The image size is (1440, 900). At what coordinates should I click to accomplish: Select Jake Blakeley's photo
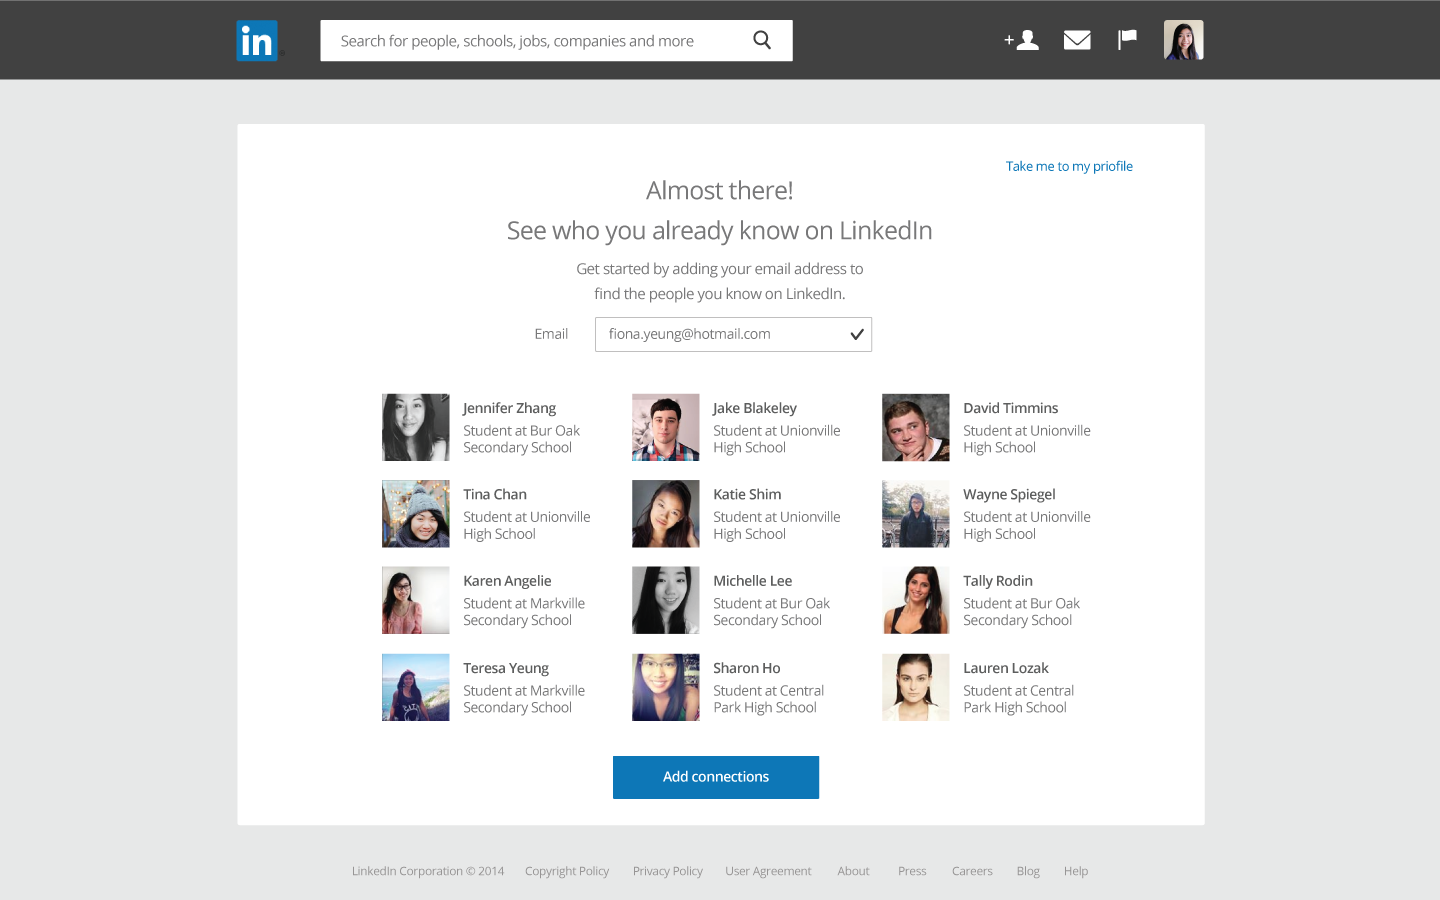[x=666, y=427]
